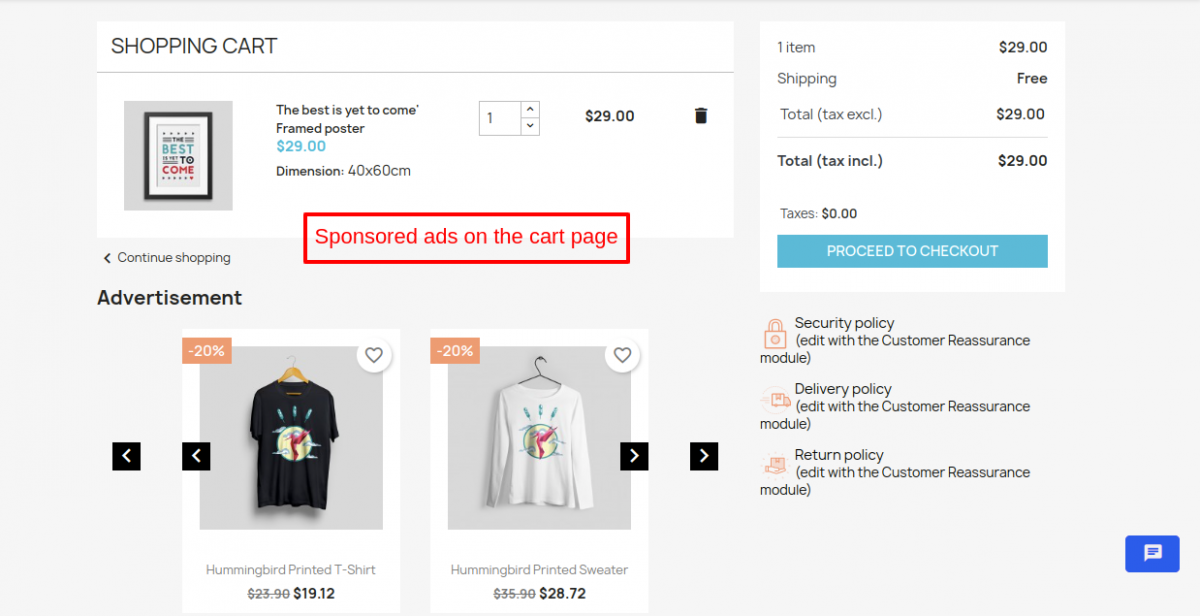The image size is (1200, 616).
Task: Open Hummingbird Printed Sweater product title
Action: pos(539,570)
